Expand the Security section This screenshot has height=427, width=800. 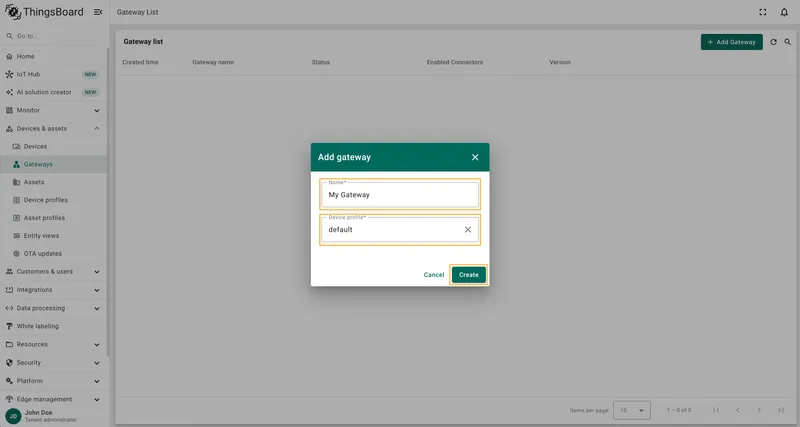point(54,363)
